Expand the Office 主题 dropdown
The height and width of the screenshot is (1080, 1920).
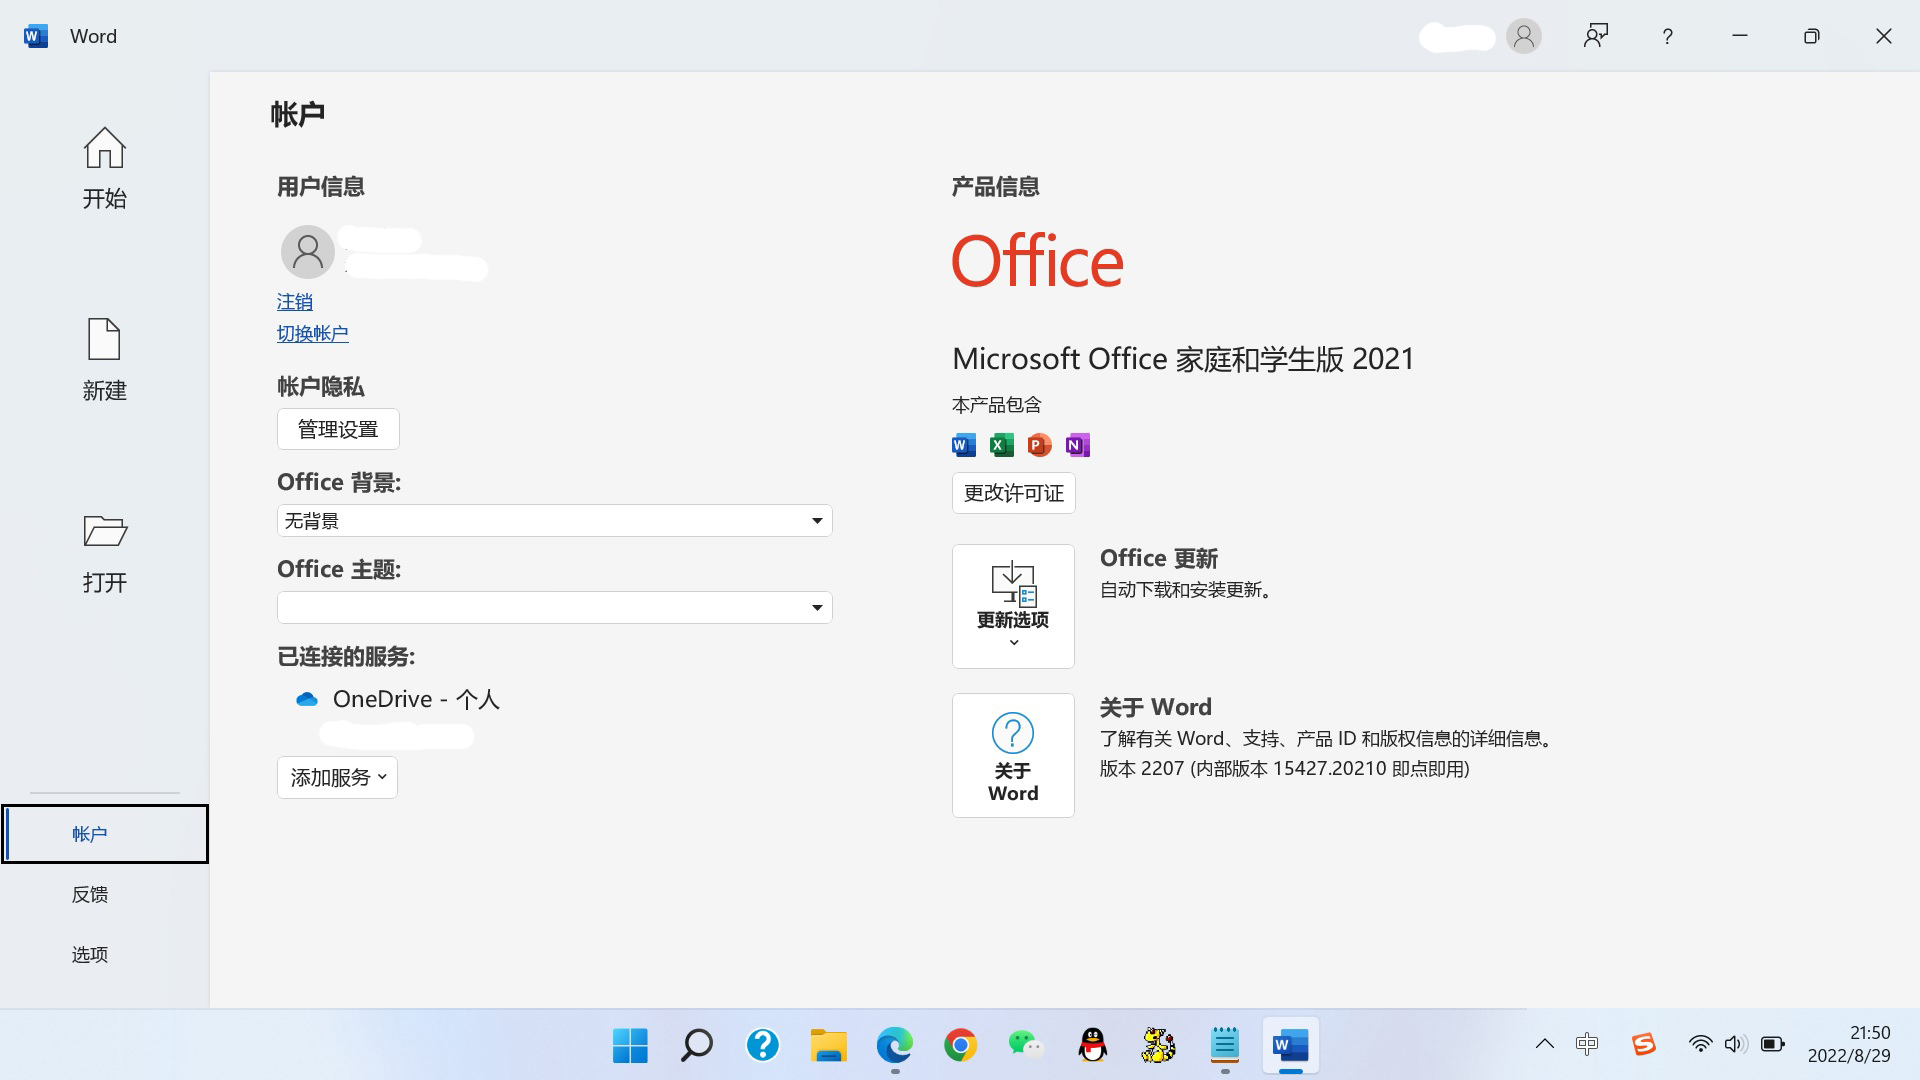tap(554, 608)
